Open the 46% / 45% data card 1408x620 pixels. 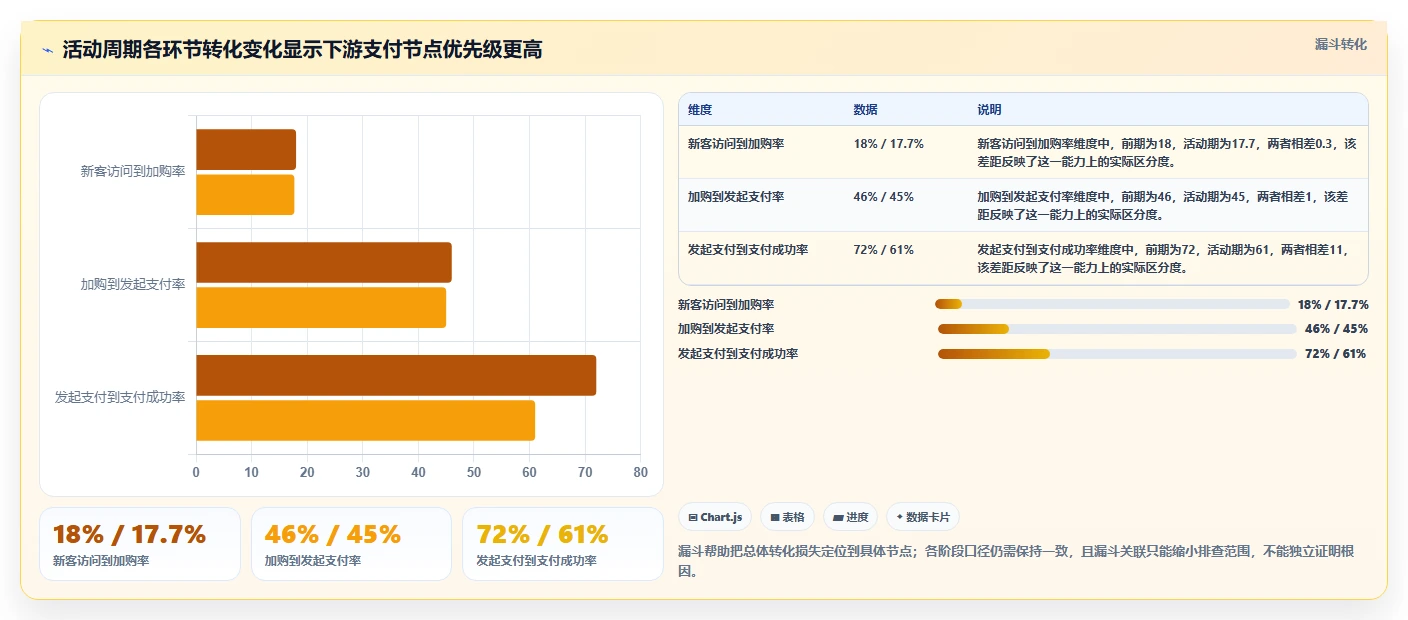click(x=352, y=544)
